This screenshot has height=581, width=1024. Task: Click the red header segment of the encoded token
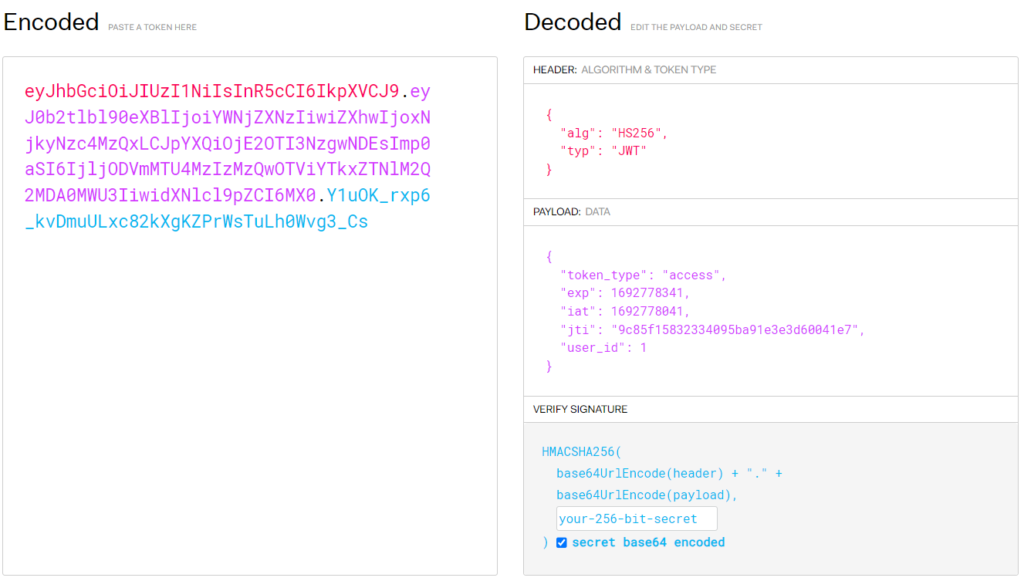[x=212, y=92]
